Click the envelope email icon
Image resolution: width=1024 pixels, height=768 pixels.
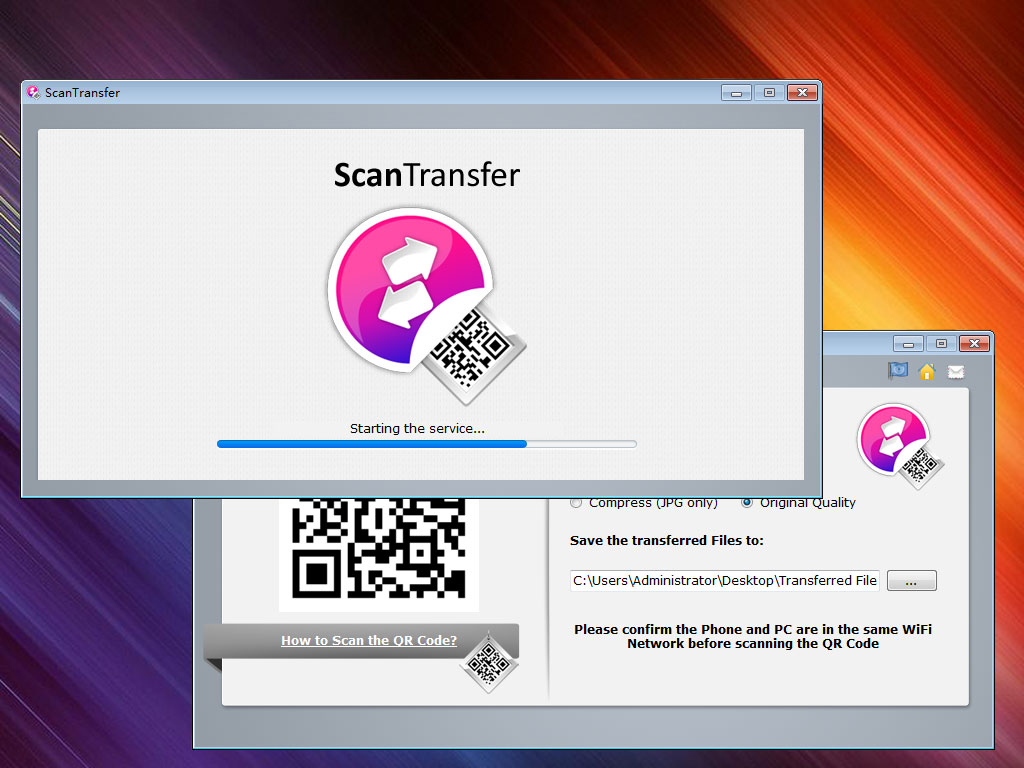955,372
